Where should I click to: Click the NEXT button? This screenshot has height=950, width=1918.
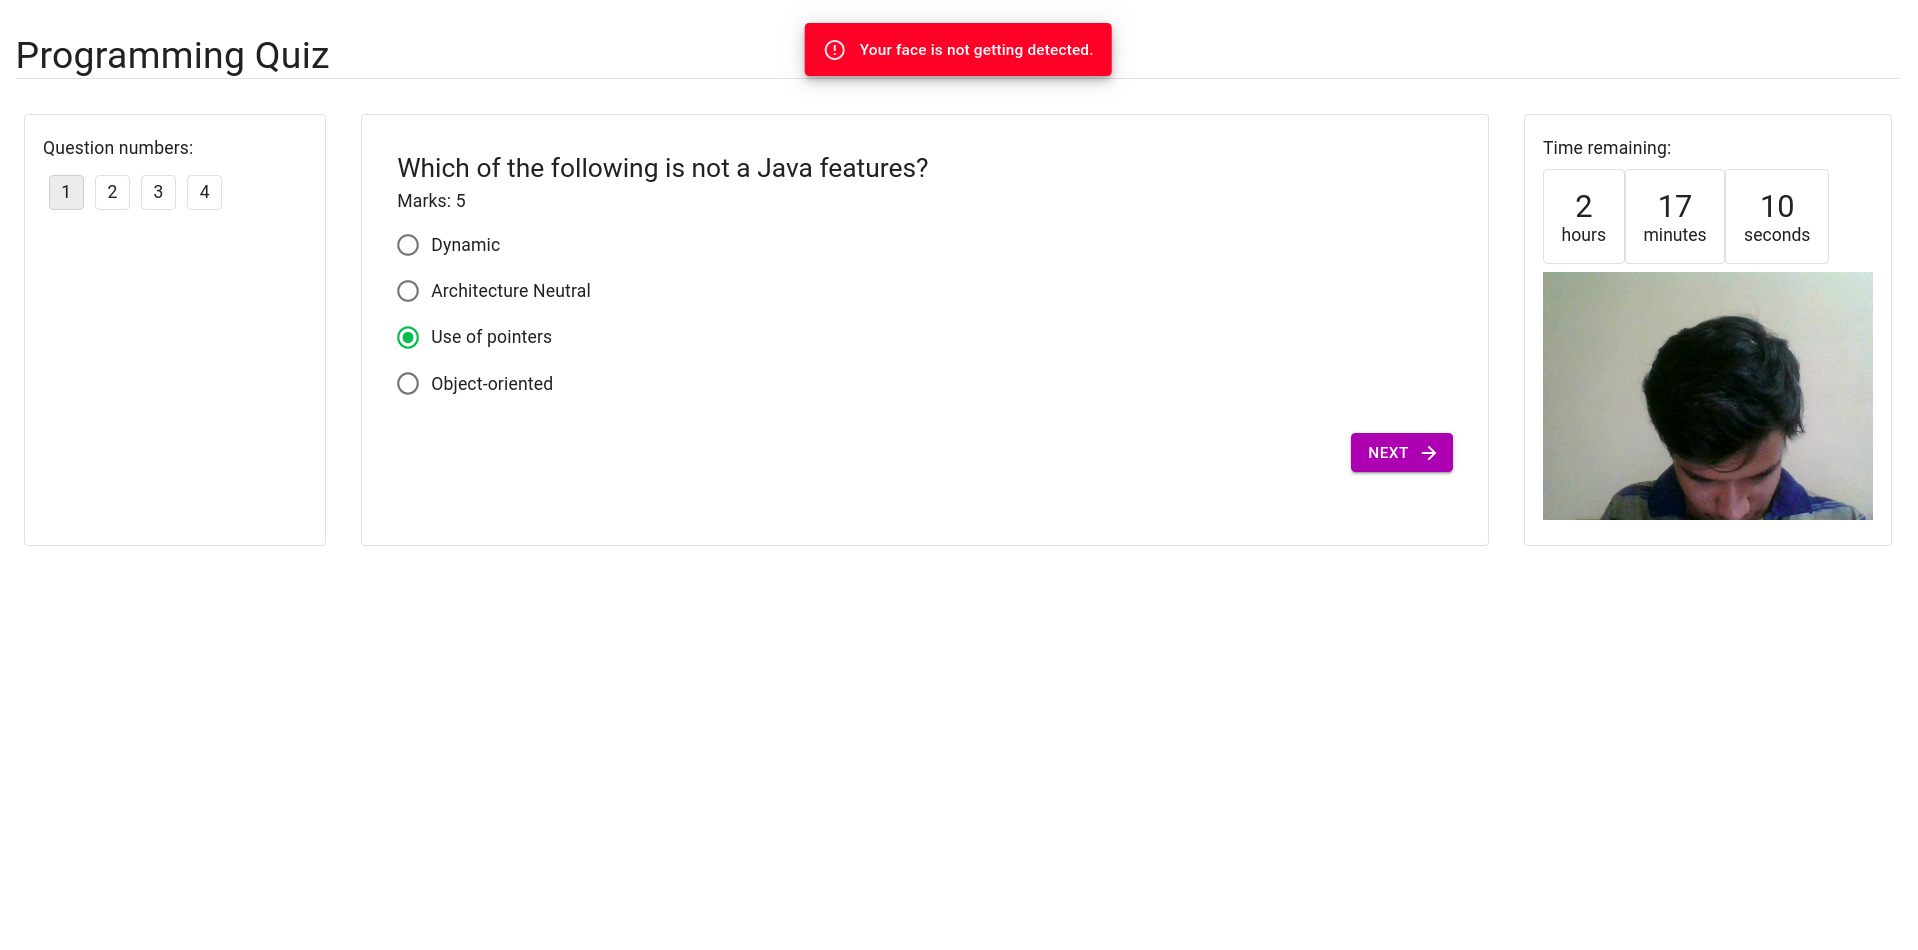click(1401, 453)
